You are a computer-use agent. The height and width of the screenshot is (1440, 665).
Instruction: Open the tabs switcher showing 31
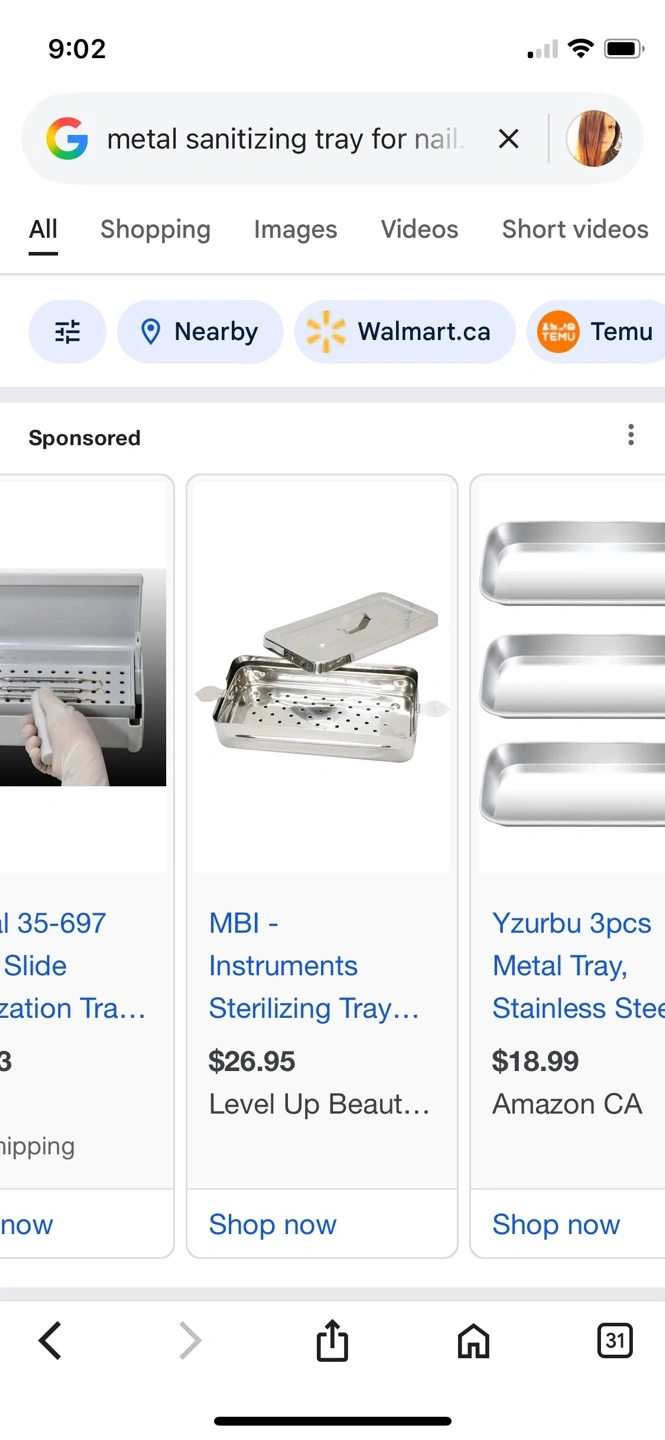coord(614,1340)
